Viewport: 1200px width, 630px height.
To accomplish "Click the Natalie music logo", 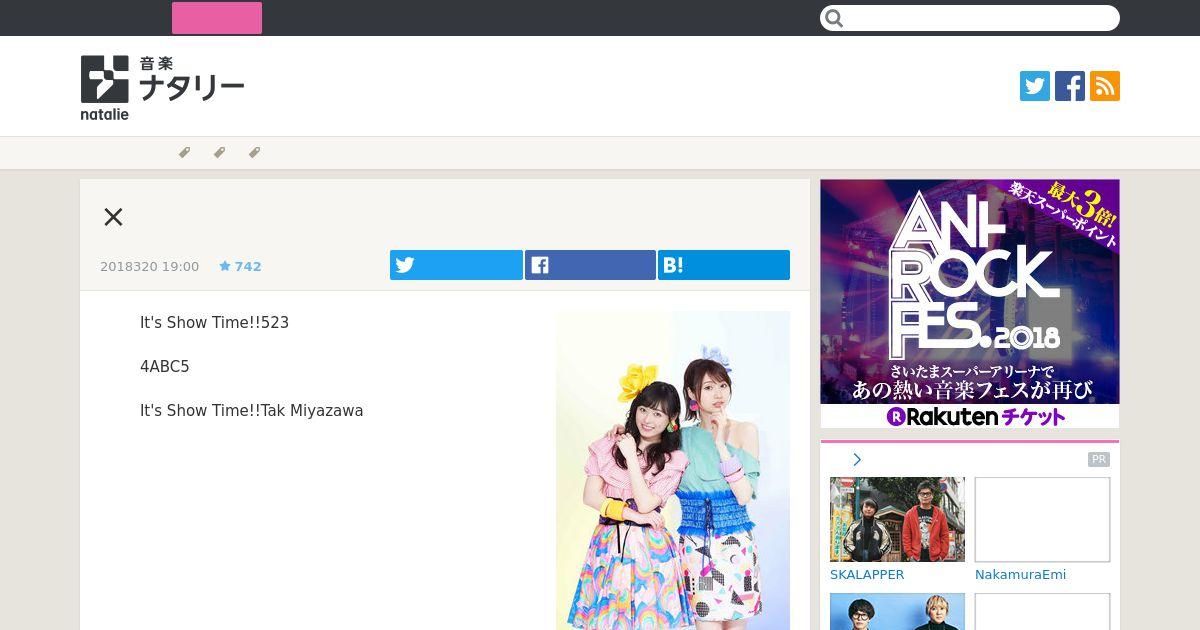I will pyautogui.click(x=162, y=88).
